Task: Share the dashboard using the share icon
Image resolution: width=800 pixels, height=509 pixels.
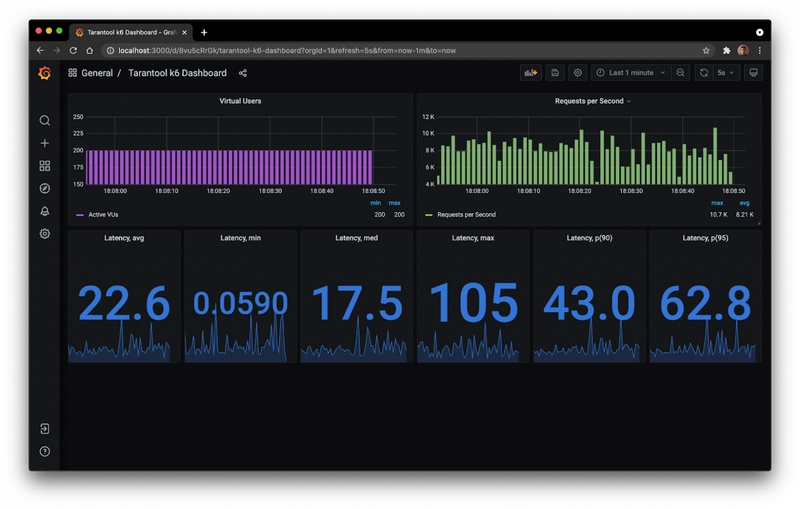Action: 243,73
